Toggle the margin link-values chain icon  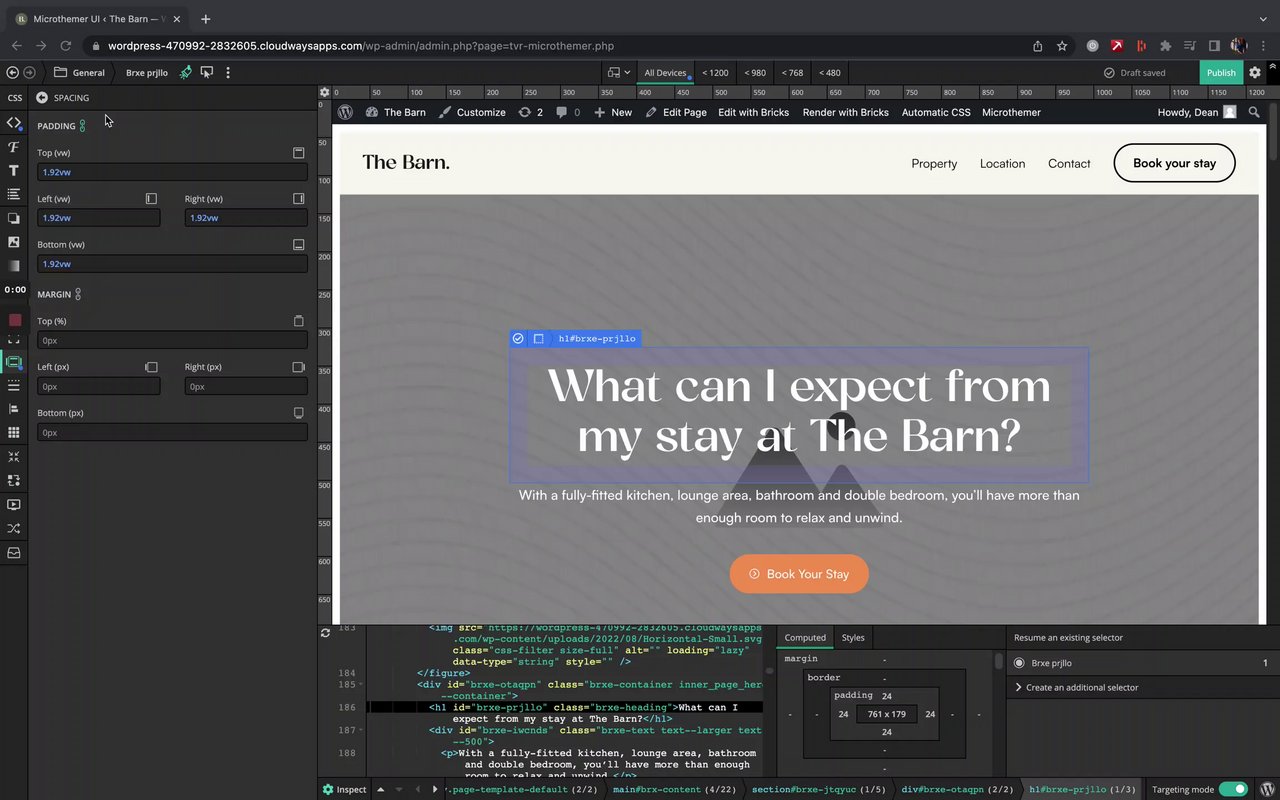(78, 294)
